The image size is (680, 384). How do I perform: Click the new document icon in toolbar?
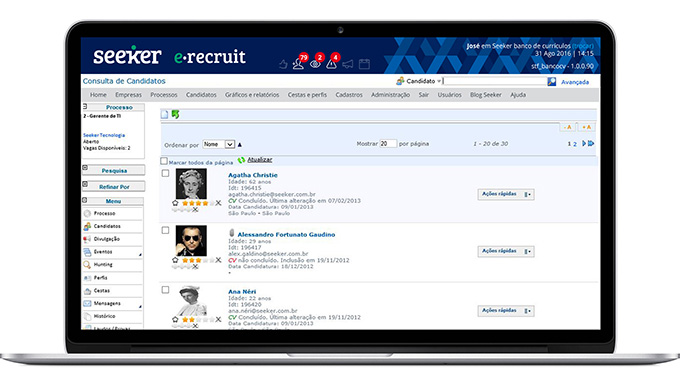[164, 115]
